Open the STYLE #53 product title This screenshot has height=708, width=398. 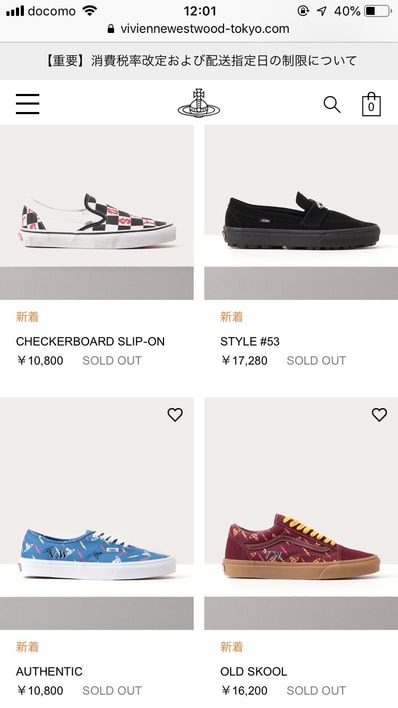250,341
